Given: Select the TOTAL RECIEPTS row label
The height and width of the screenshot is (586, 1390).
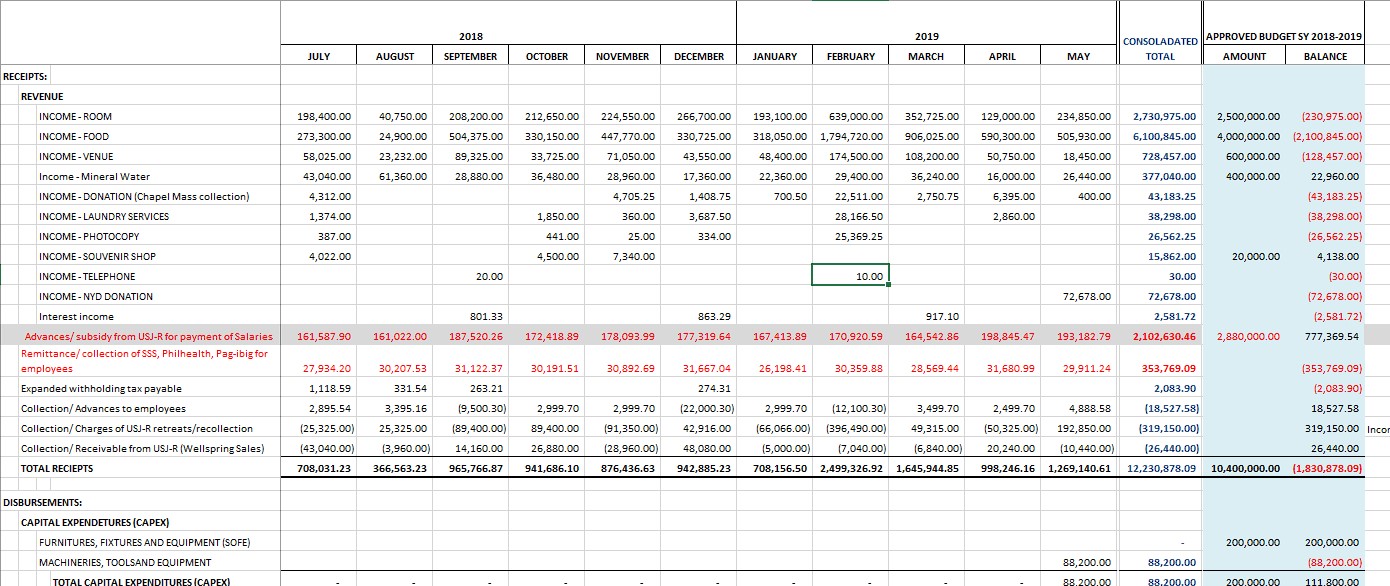Looking at the screenshot, I should pos(56,469).
